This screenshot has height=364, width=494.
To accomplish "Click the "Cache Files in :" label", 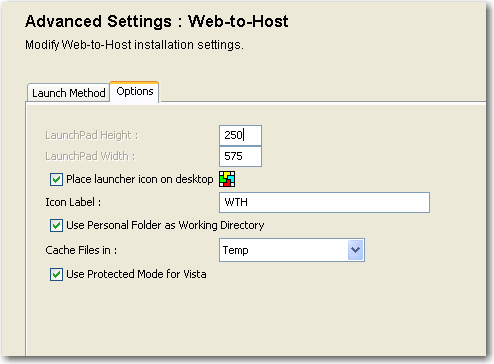I will [x=81, y=250].
